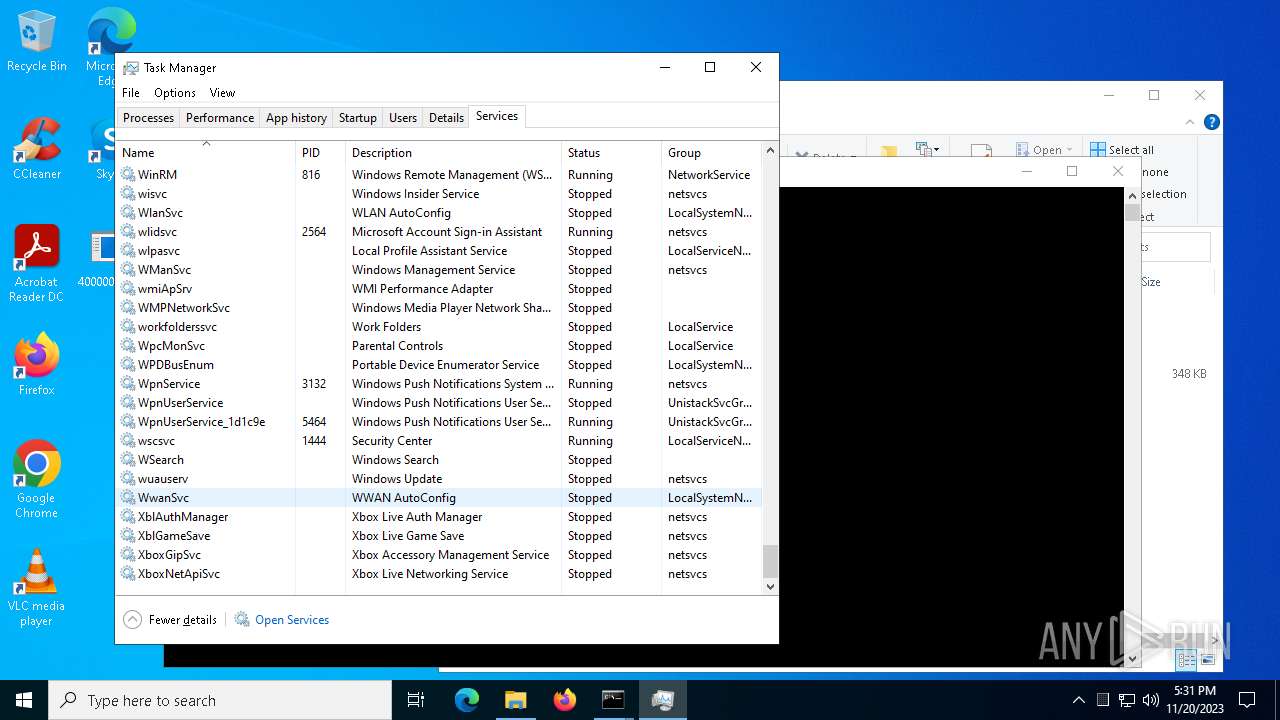Open Acrobat Reader DC desktop shortcut
The height and width of the screenshot is (720, 1280).
(x=36, y=264)
